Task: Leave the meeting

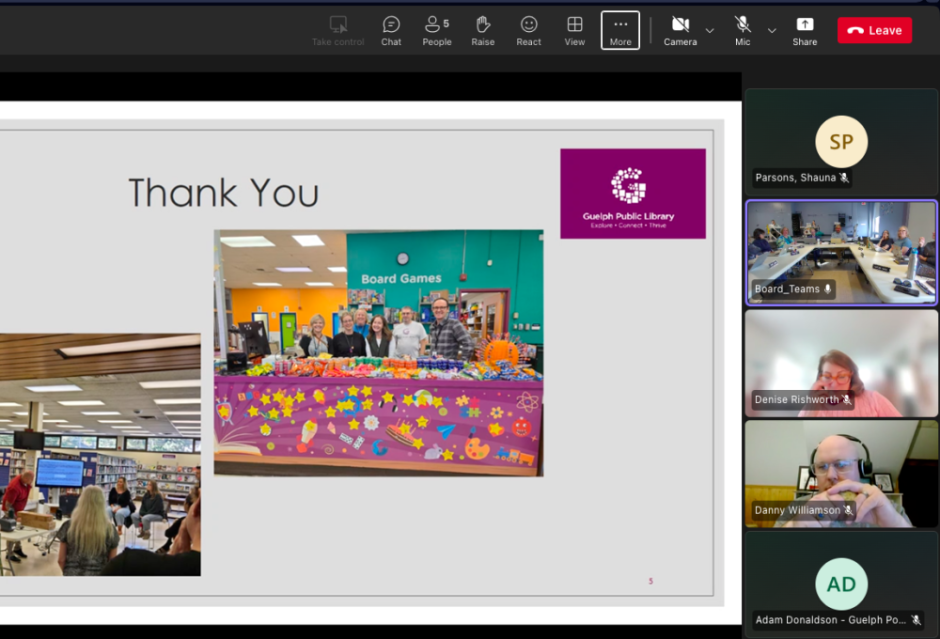Action: click(x=874, y=30)
